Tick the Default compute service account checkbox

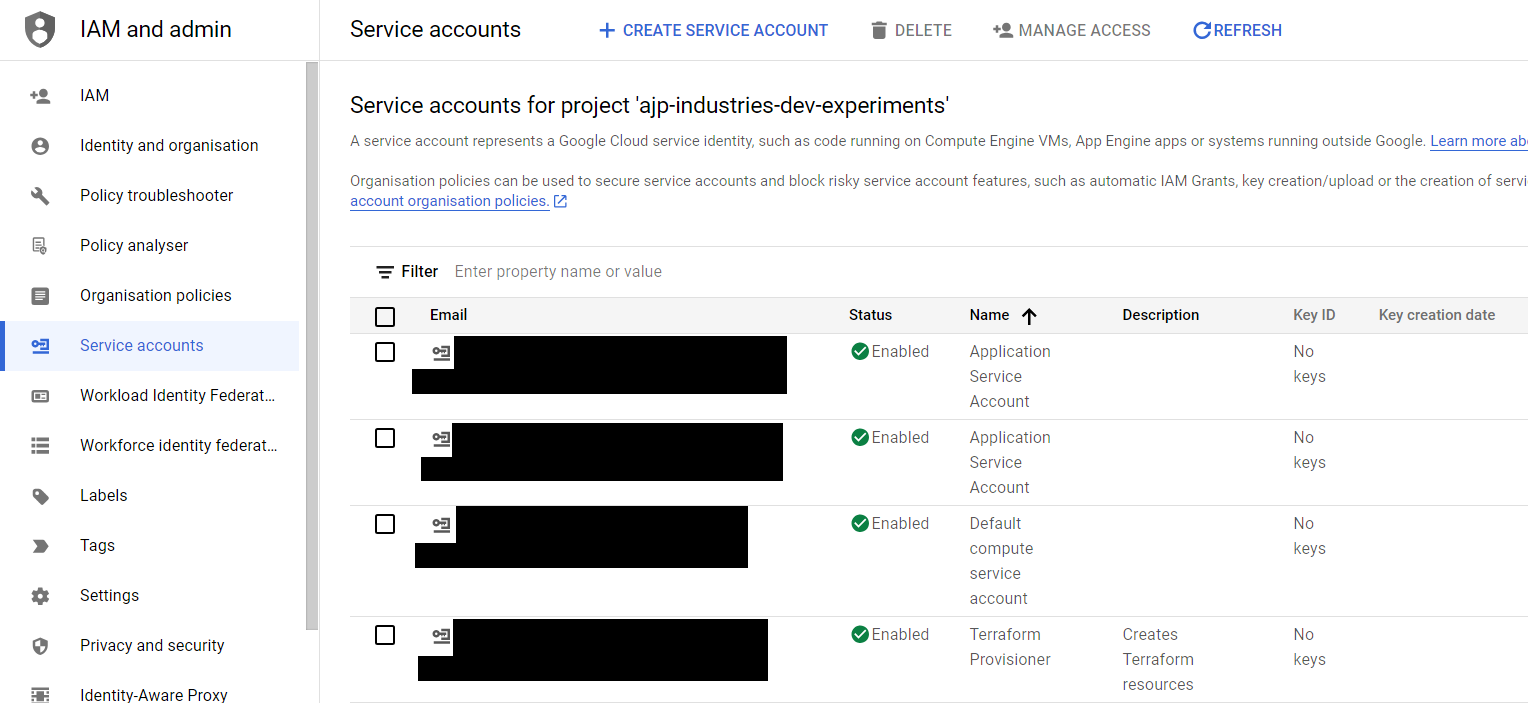tap(385, 524)
